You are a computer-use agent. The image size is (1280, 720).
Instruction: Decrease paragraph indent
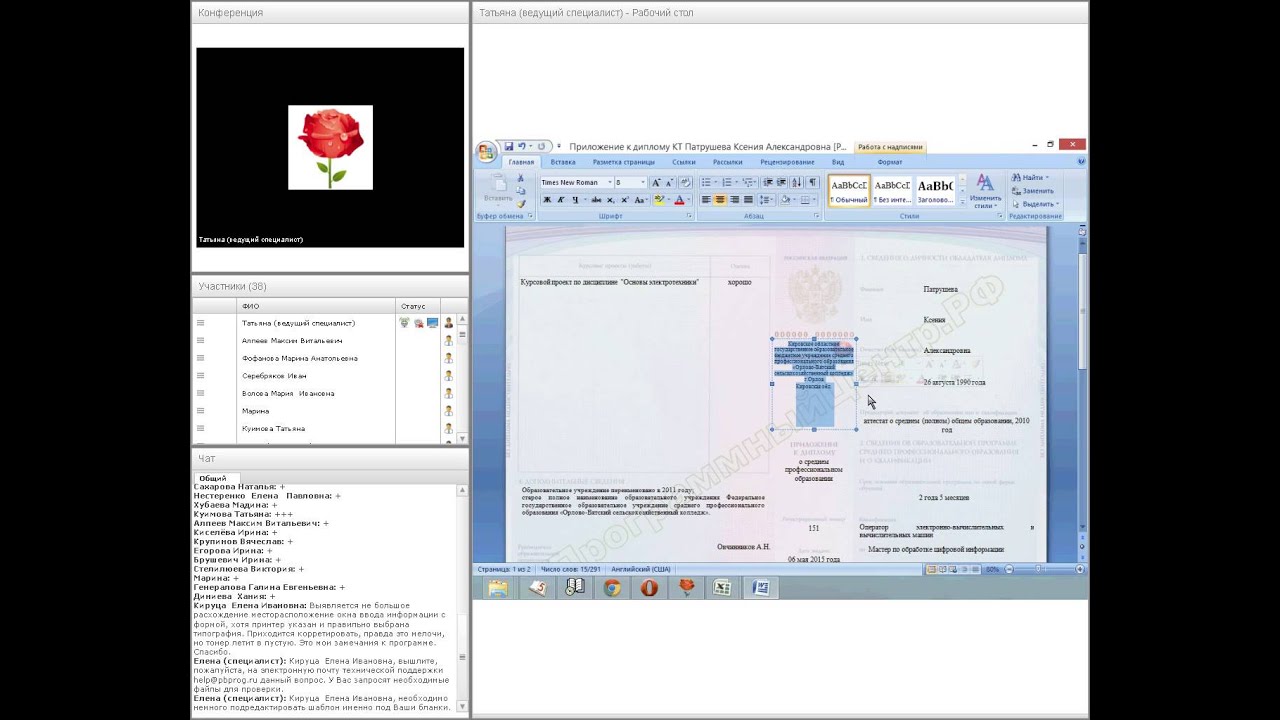click(767, 182)
